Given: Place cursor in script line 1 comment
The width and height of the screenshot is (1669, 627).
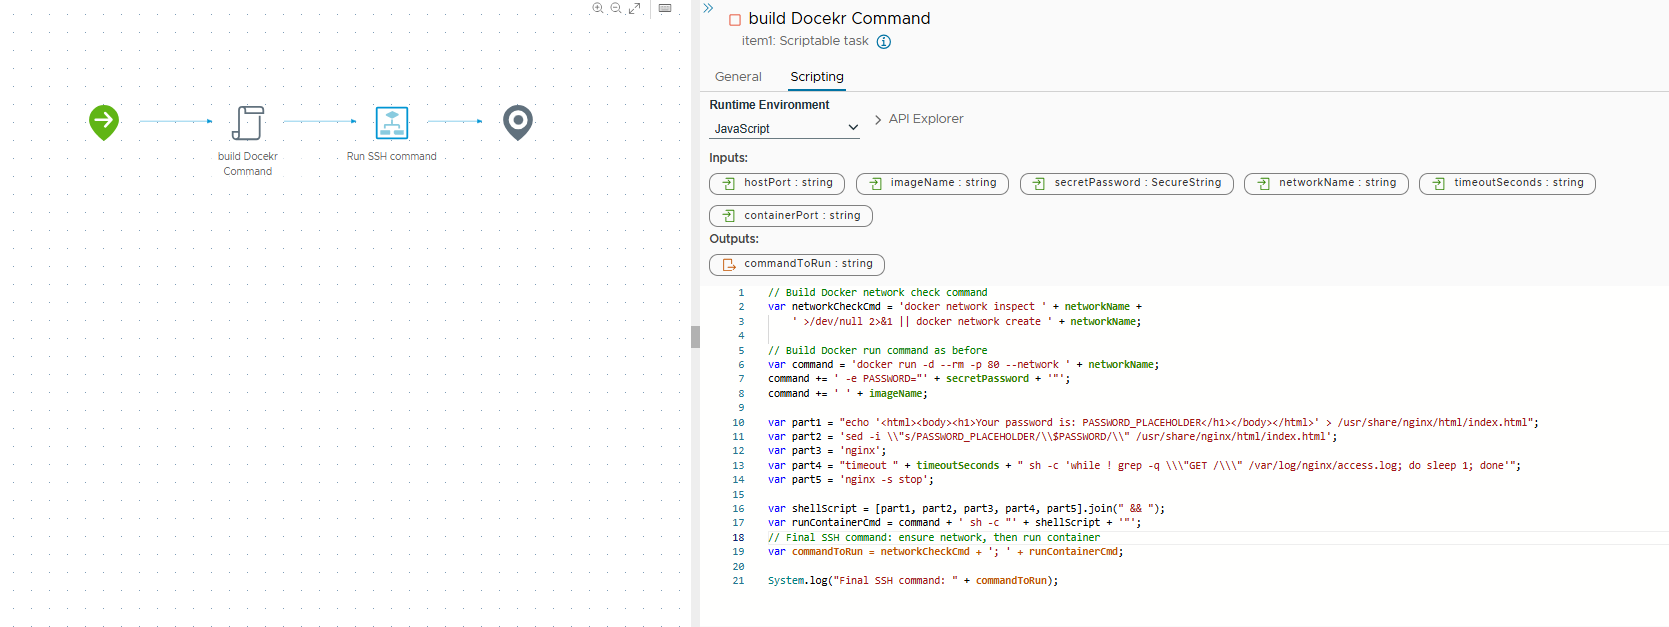Looking at the screenshot, I should (877, 293).
